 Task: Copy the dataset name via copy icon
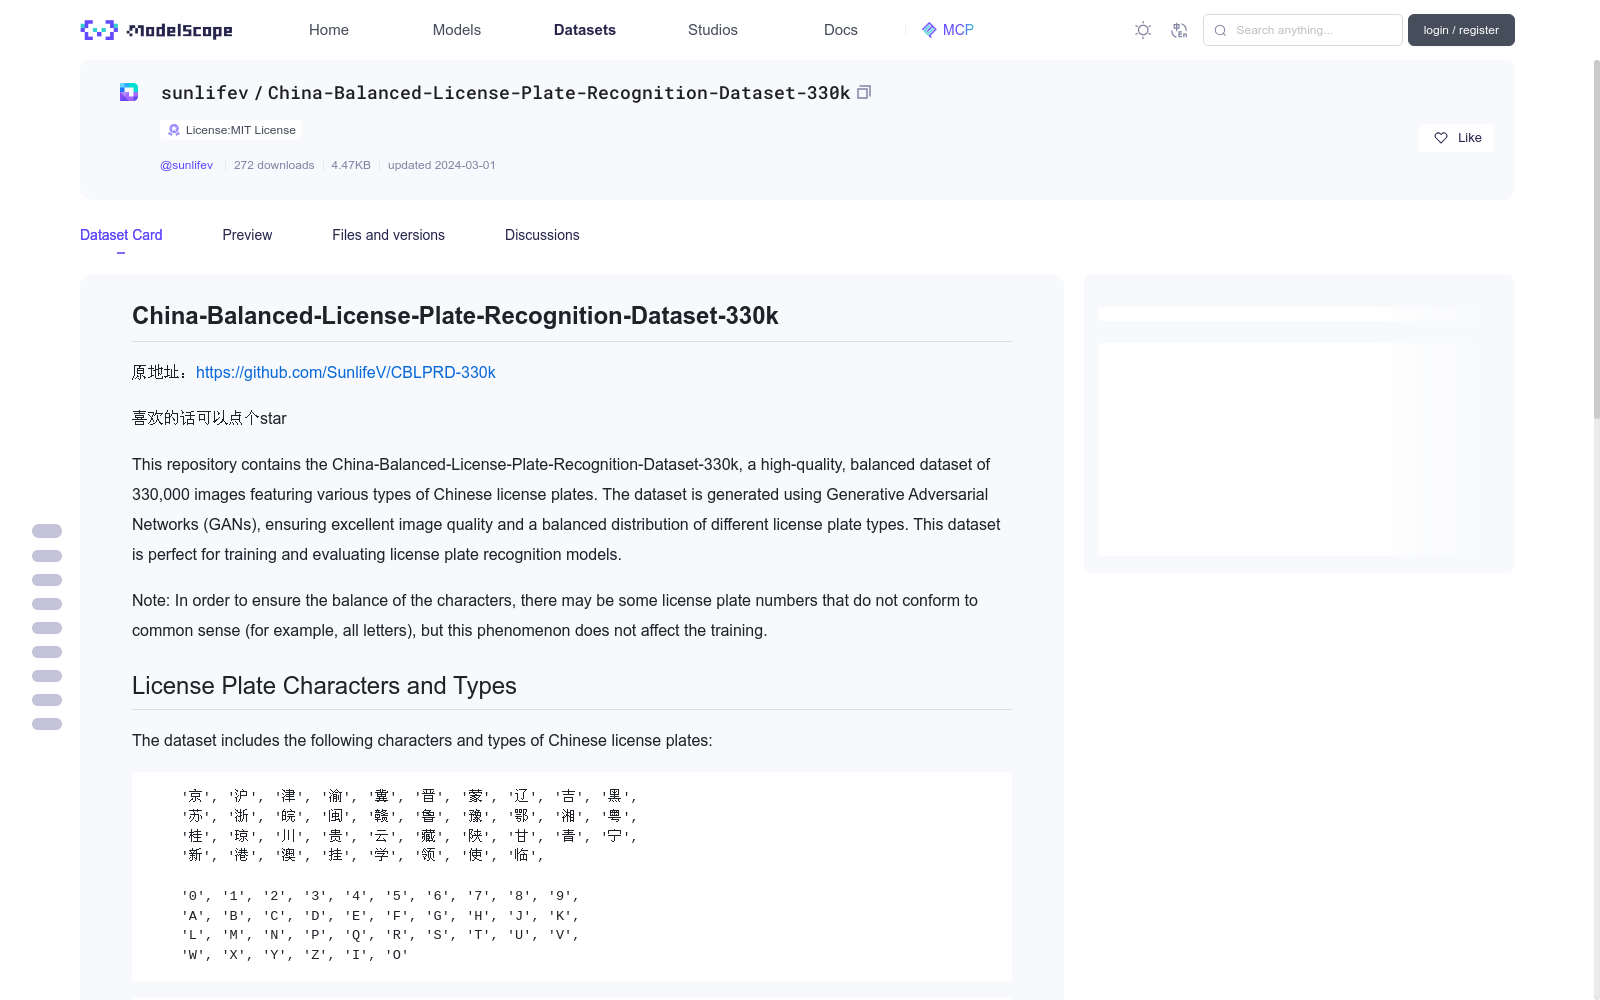click(864, 91)
